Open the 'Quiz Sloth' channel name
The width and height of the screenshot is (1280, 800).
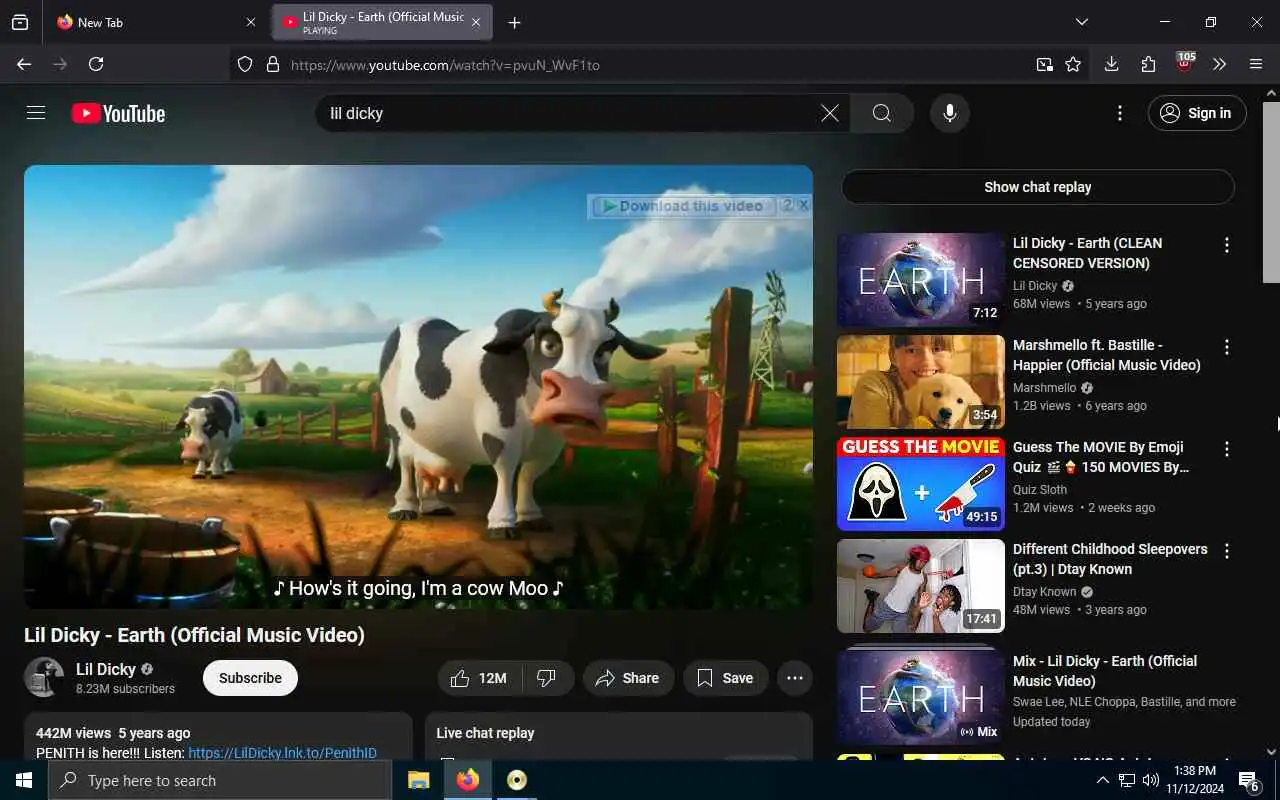pyautogui.click(x=1040, y=490)
